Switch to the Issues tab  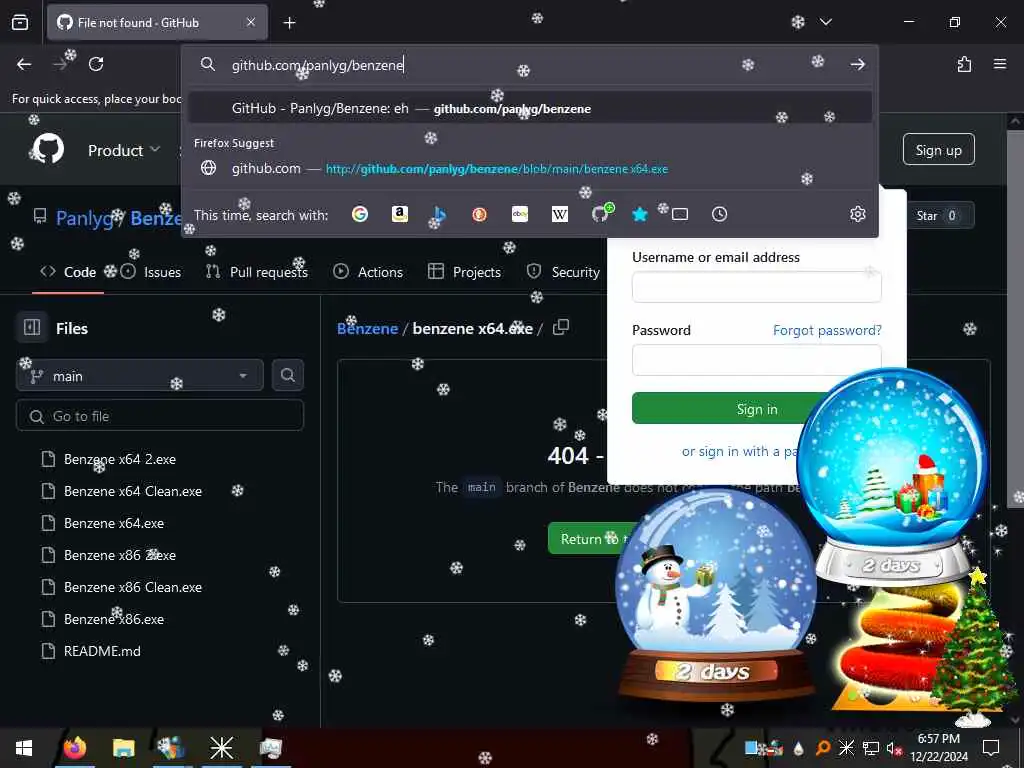pyautogui.click(x=151, y=272)
